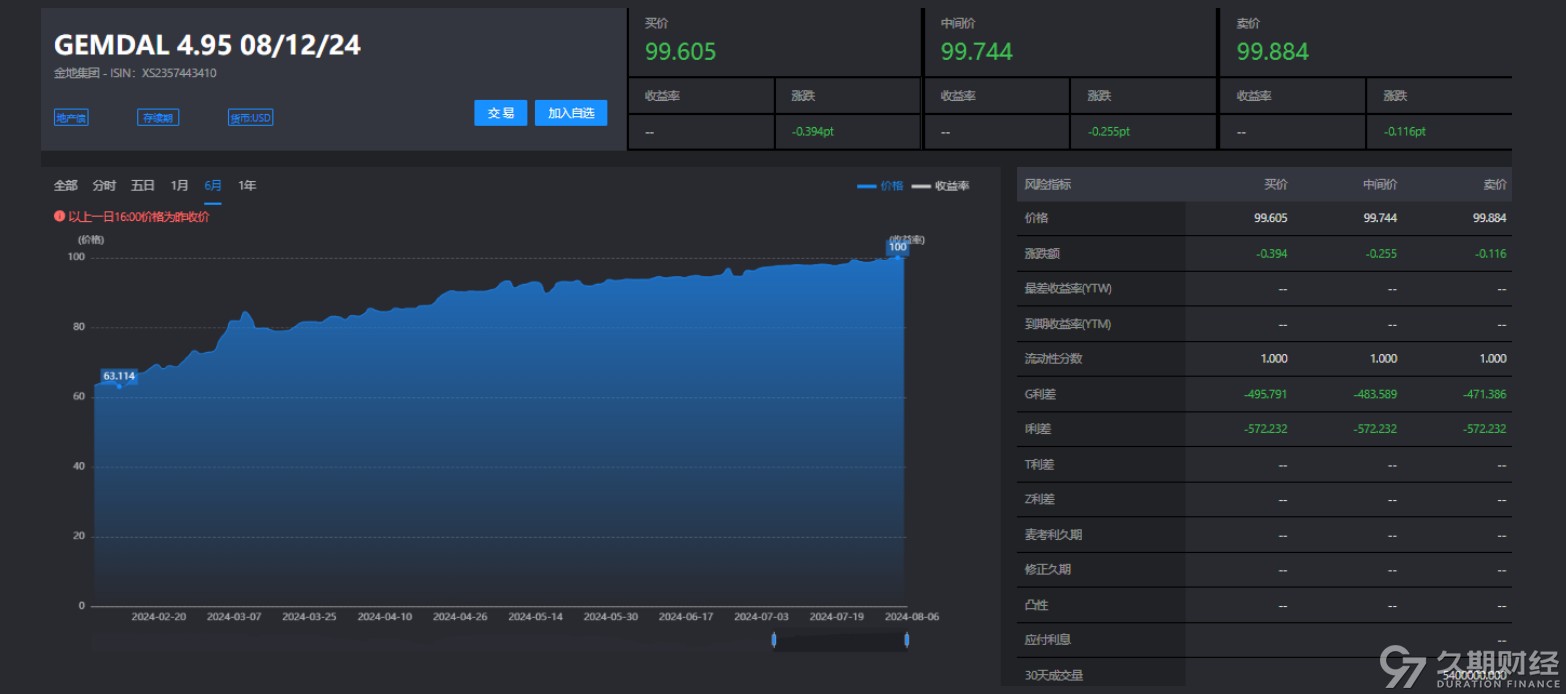Click the 风险指标 table header

point(1048,185)
